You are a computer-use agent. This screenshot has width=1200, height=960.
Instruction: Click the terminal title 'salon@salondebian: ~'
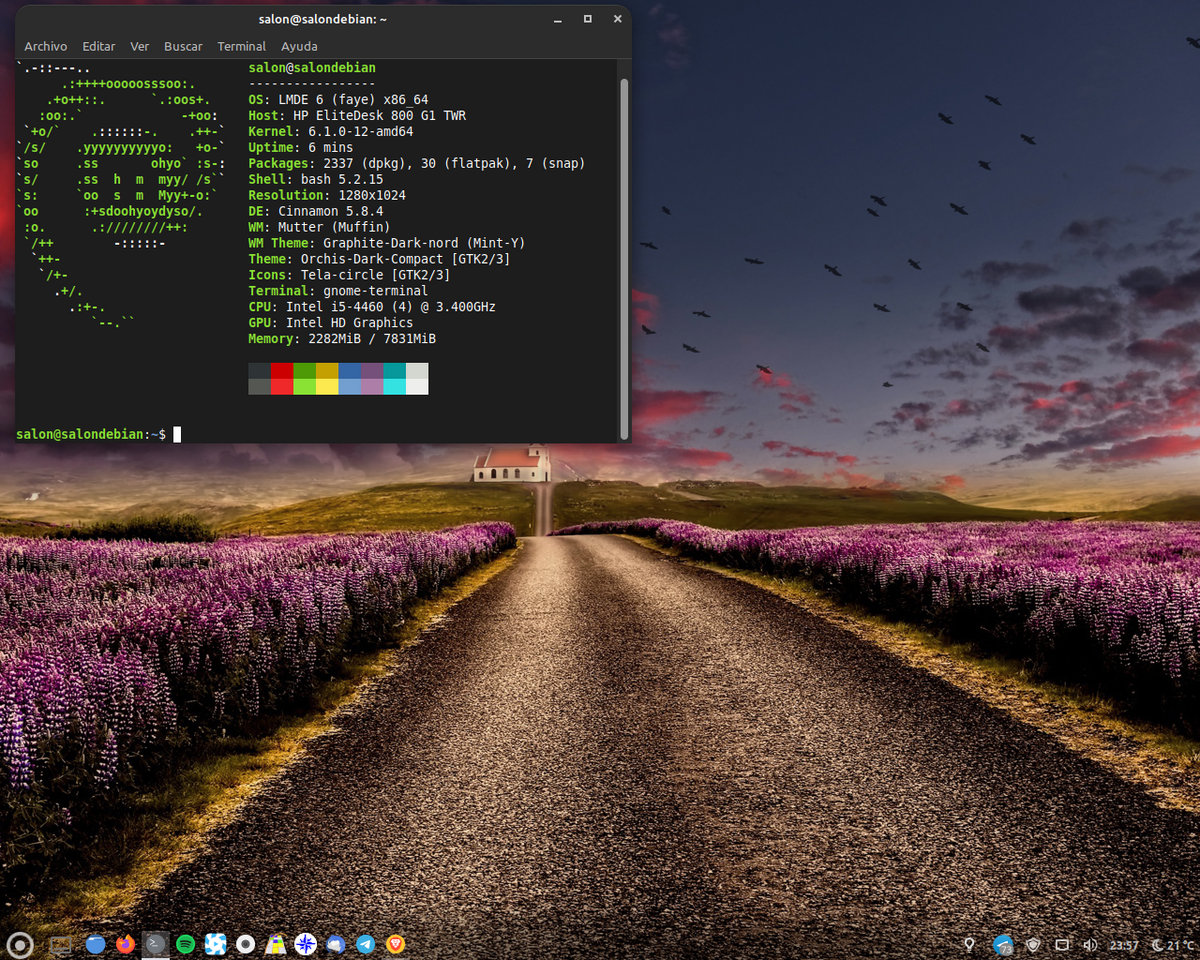(x=322, y=19)
